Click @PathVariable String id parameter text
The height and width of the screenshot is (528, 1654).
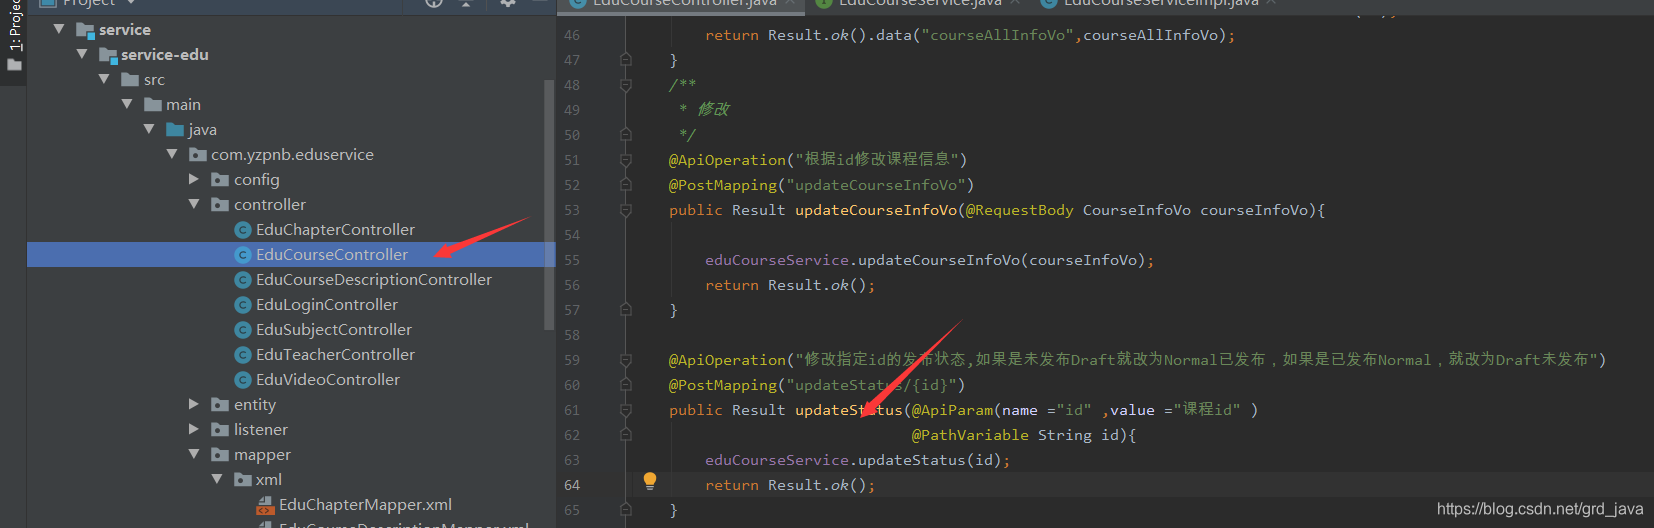1019,435
